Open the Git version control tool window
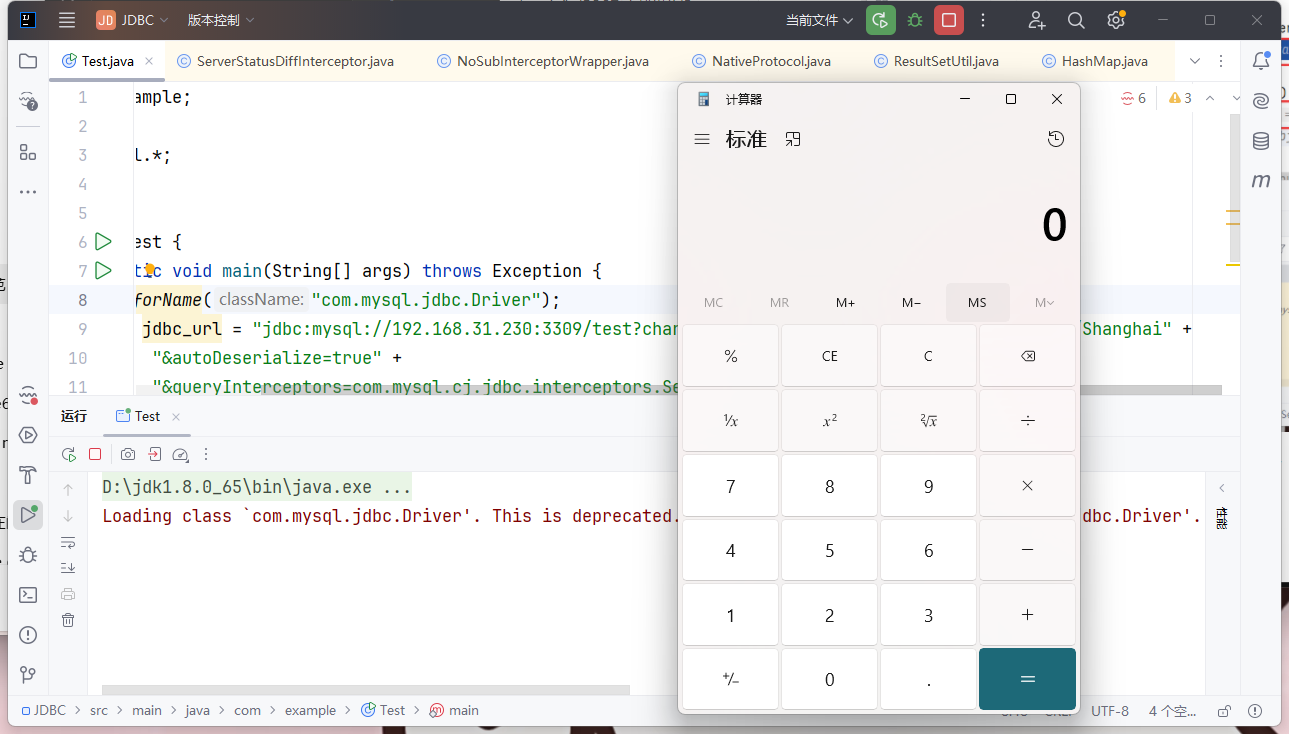 pyautogui.click(x=28, y=674)
